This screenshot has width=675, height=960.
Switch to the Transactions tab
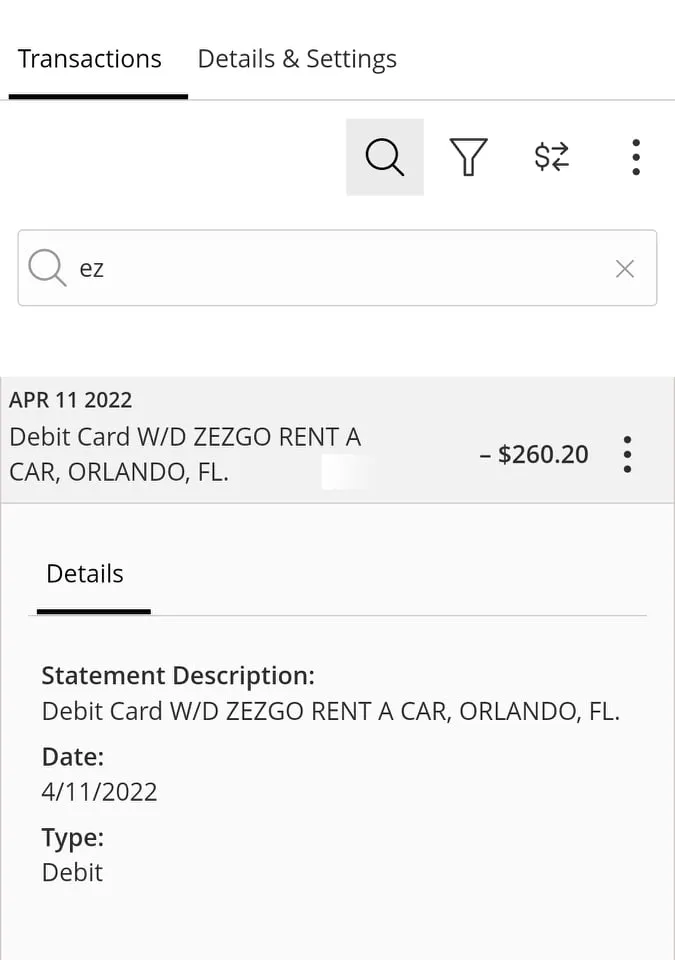tap(90, 59)
